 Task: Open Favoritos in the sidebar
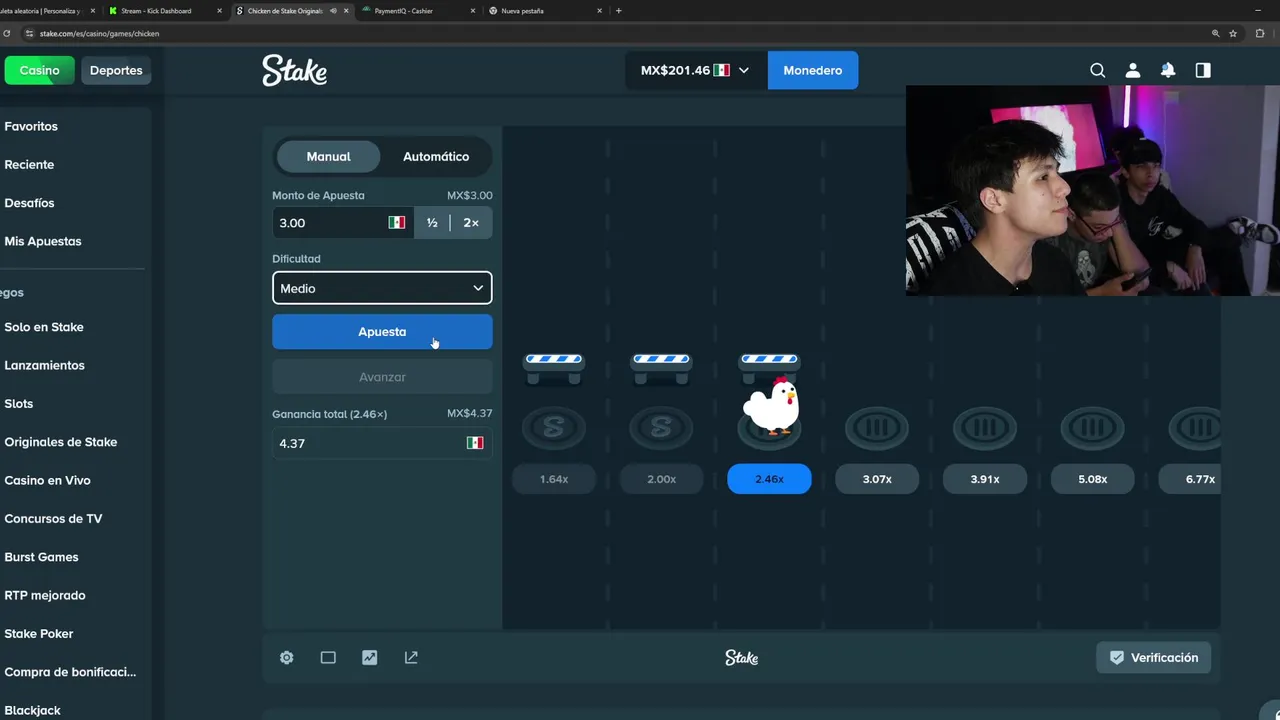(x=31, y=126)
